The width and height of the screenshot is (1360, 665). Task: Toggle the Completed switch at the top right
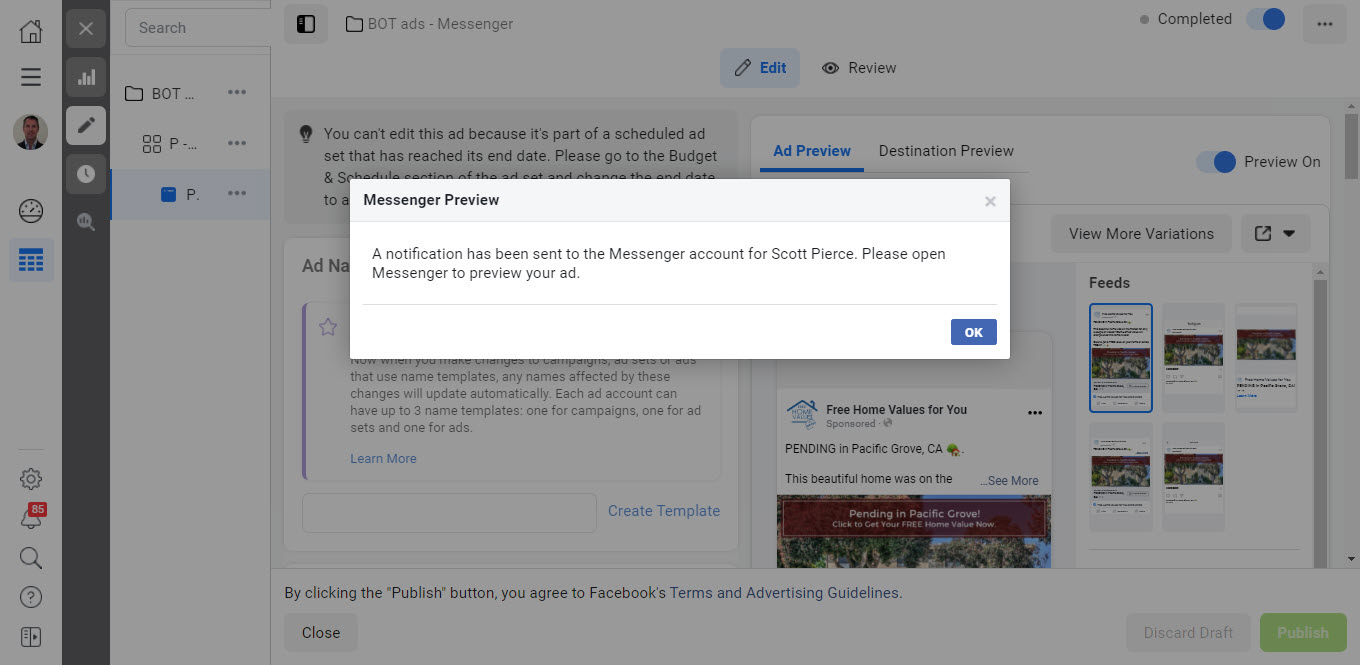coord(1265,18)
